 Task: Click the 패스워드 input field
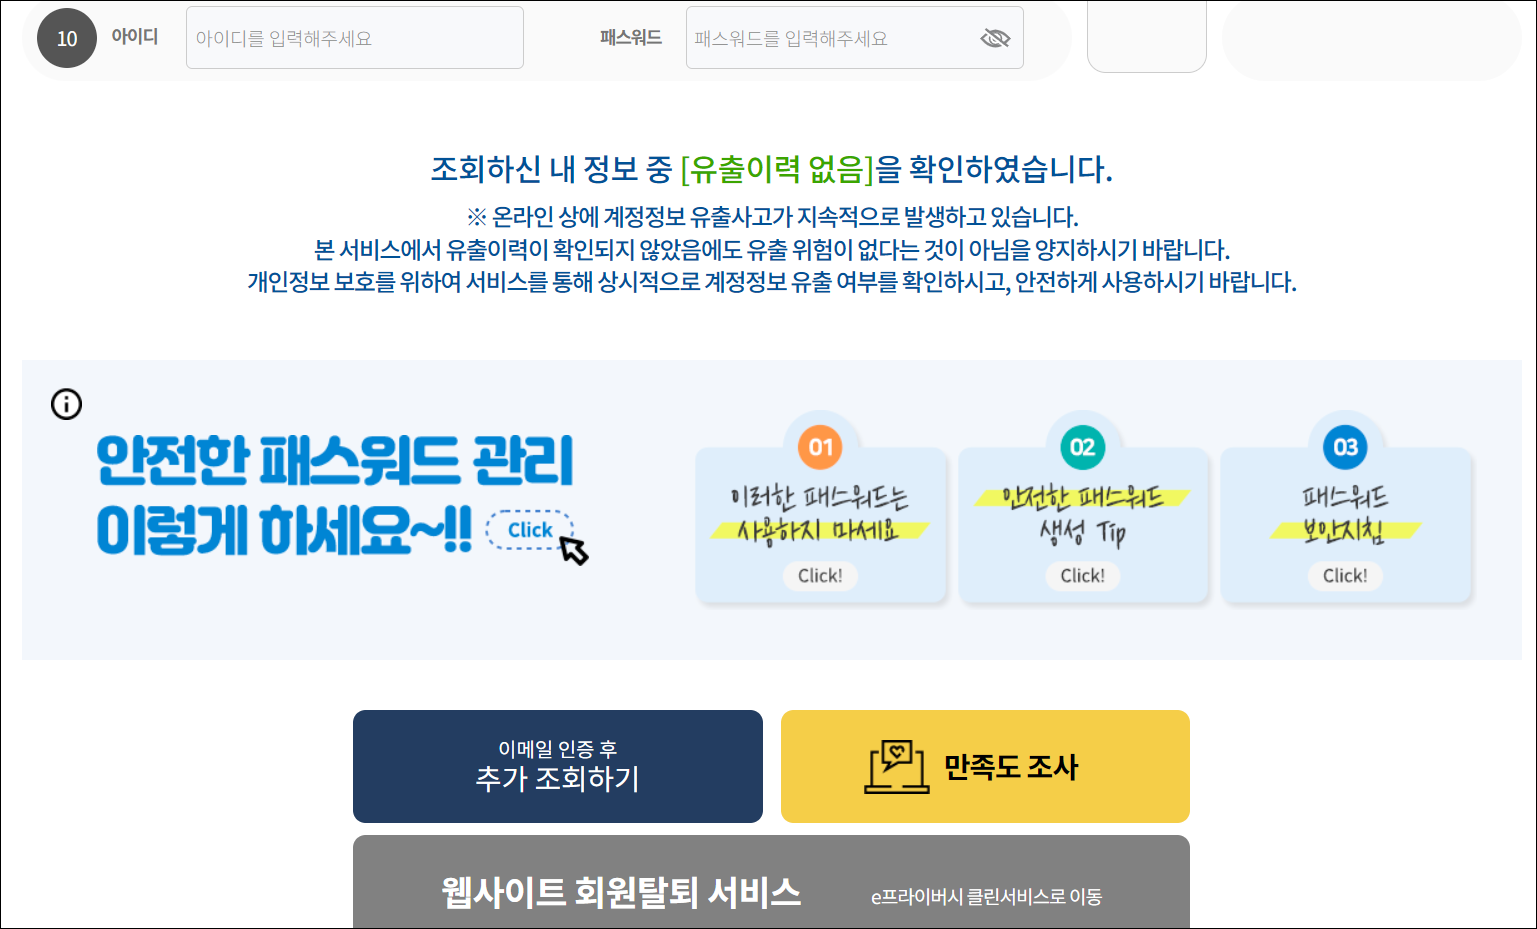855,38
